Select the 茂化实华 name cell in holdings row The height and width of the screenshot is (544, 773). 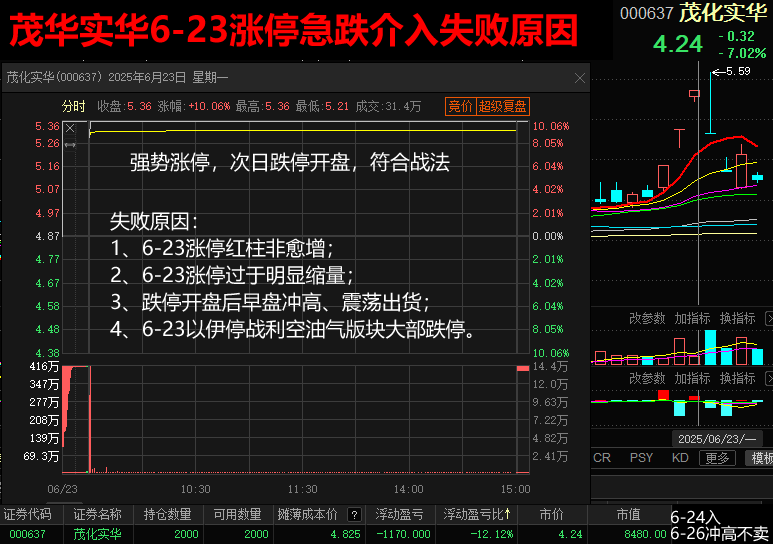98,534
